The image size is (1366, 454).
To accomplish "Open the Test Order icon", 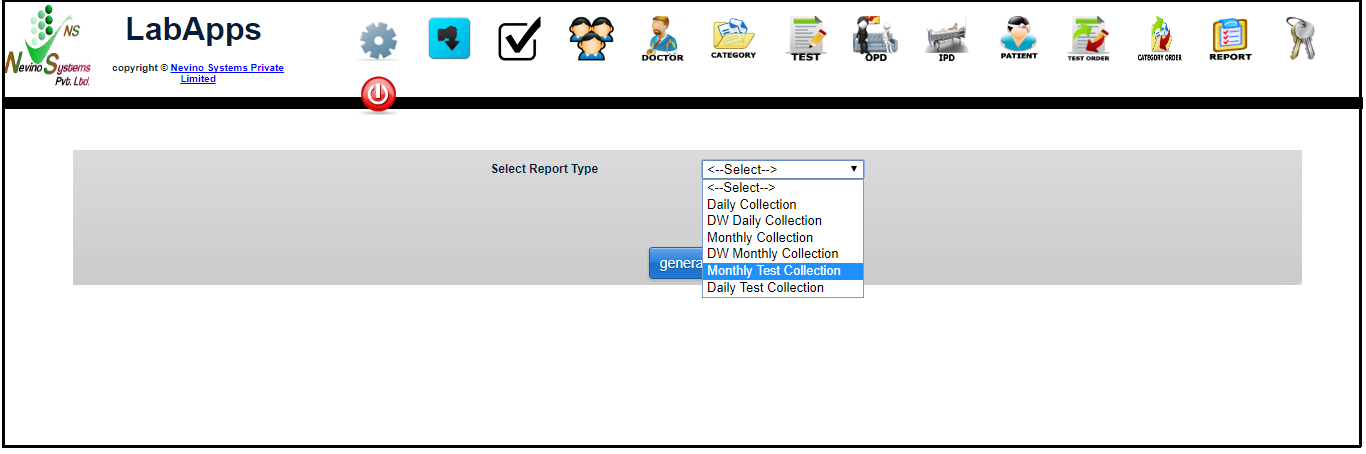I will 1088,39.
